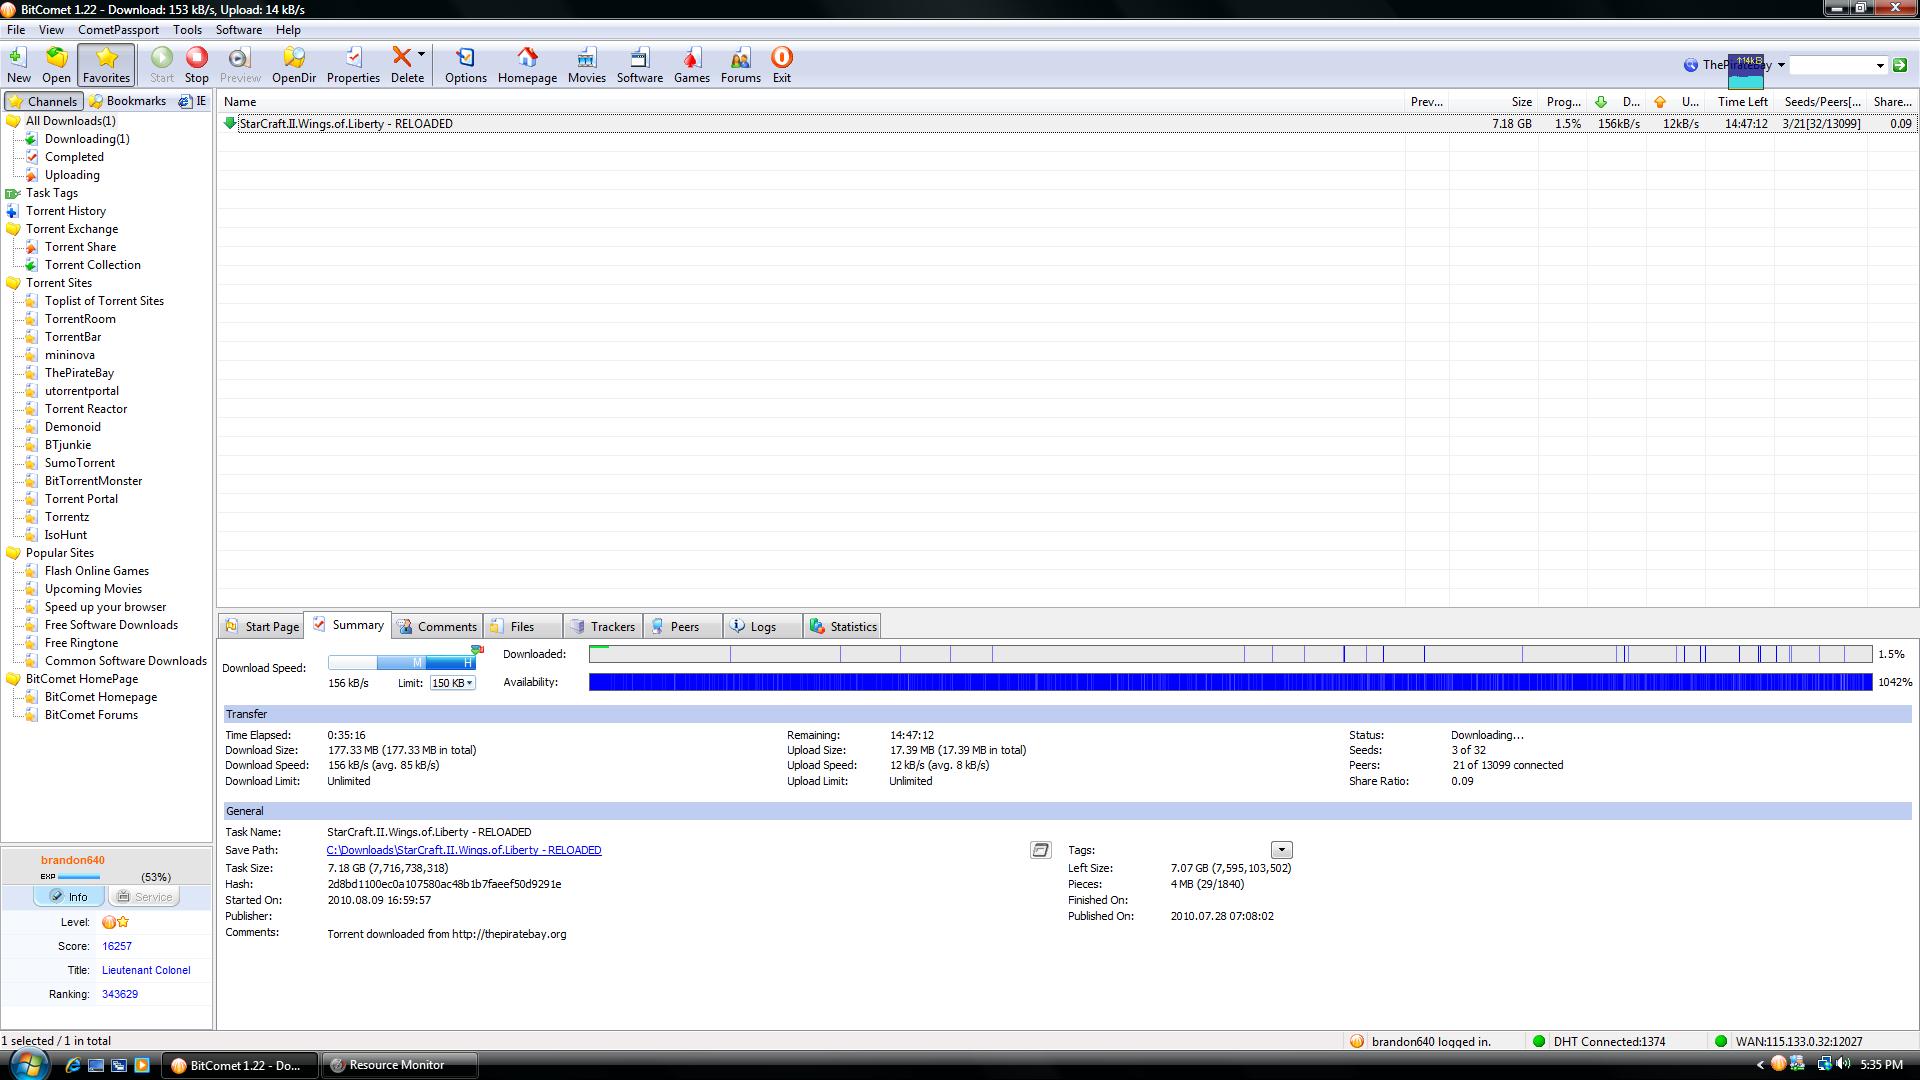Click the browse icon next to save path
This screenshot has height=1080, width=1920.
click(1040, 850)
